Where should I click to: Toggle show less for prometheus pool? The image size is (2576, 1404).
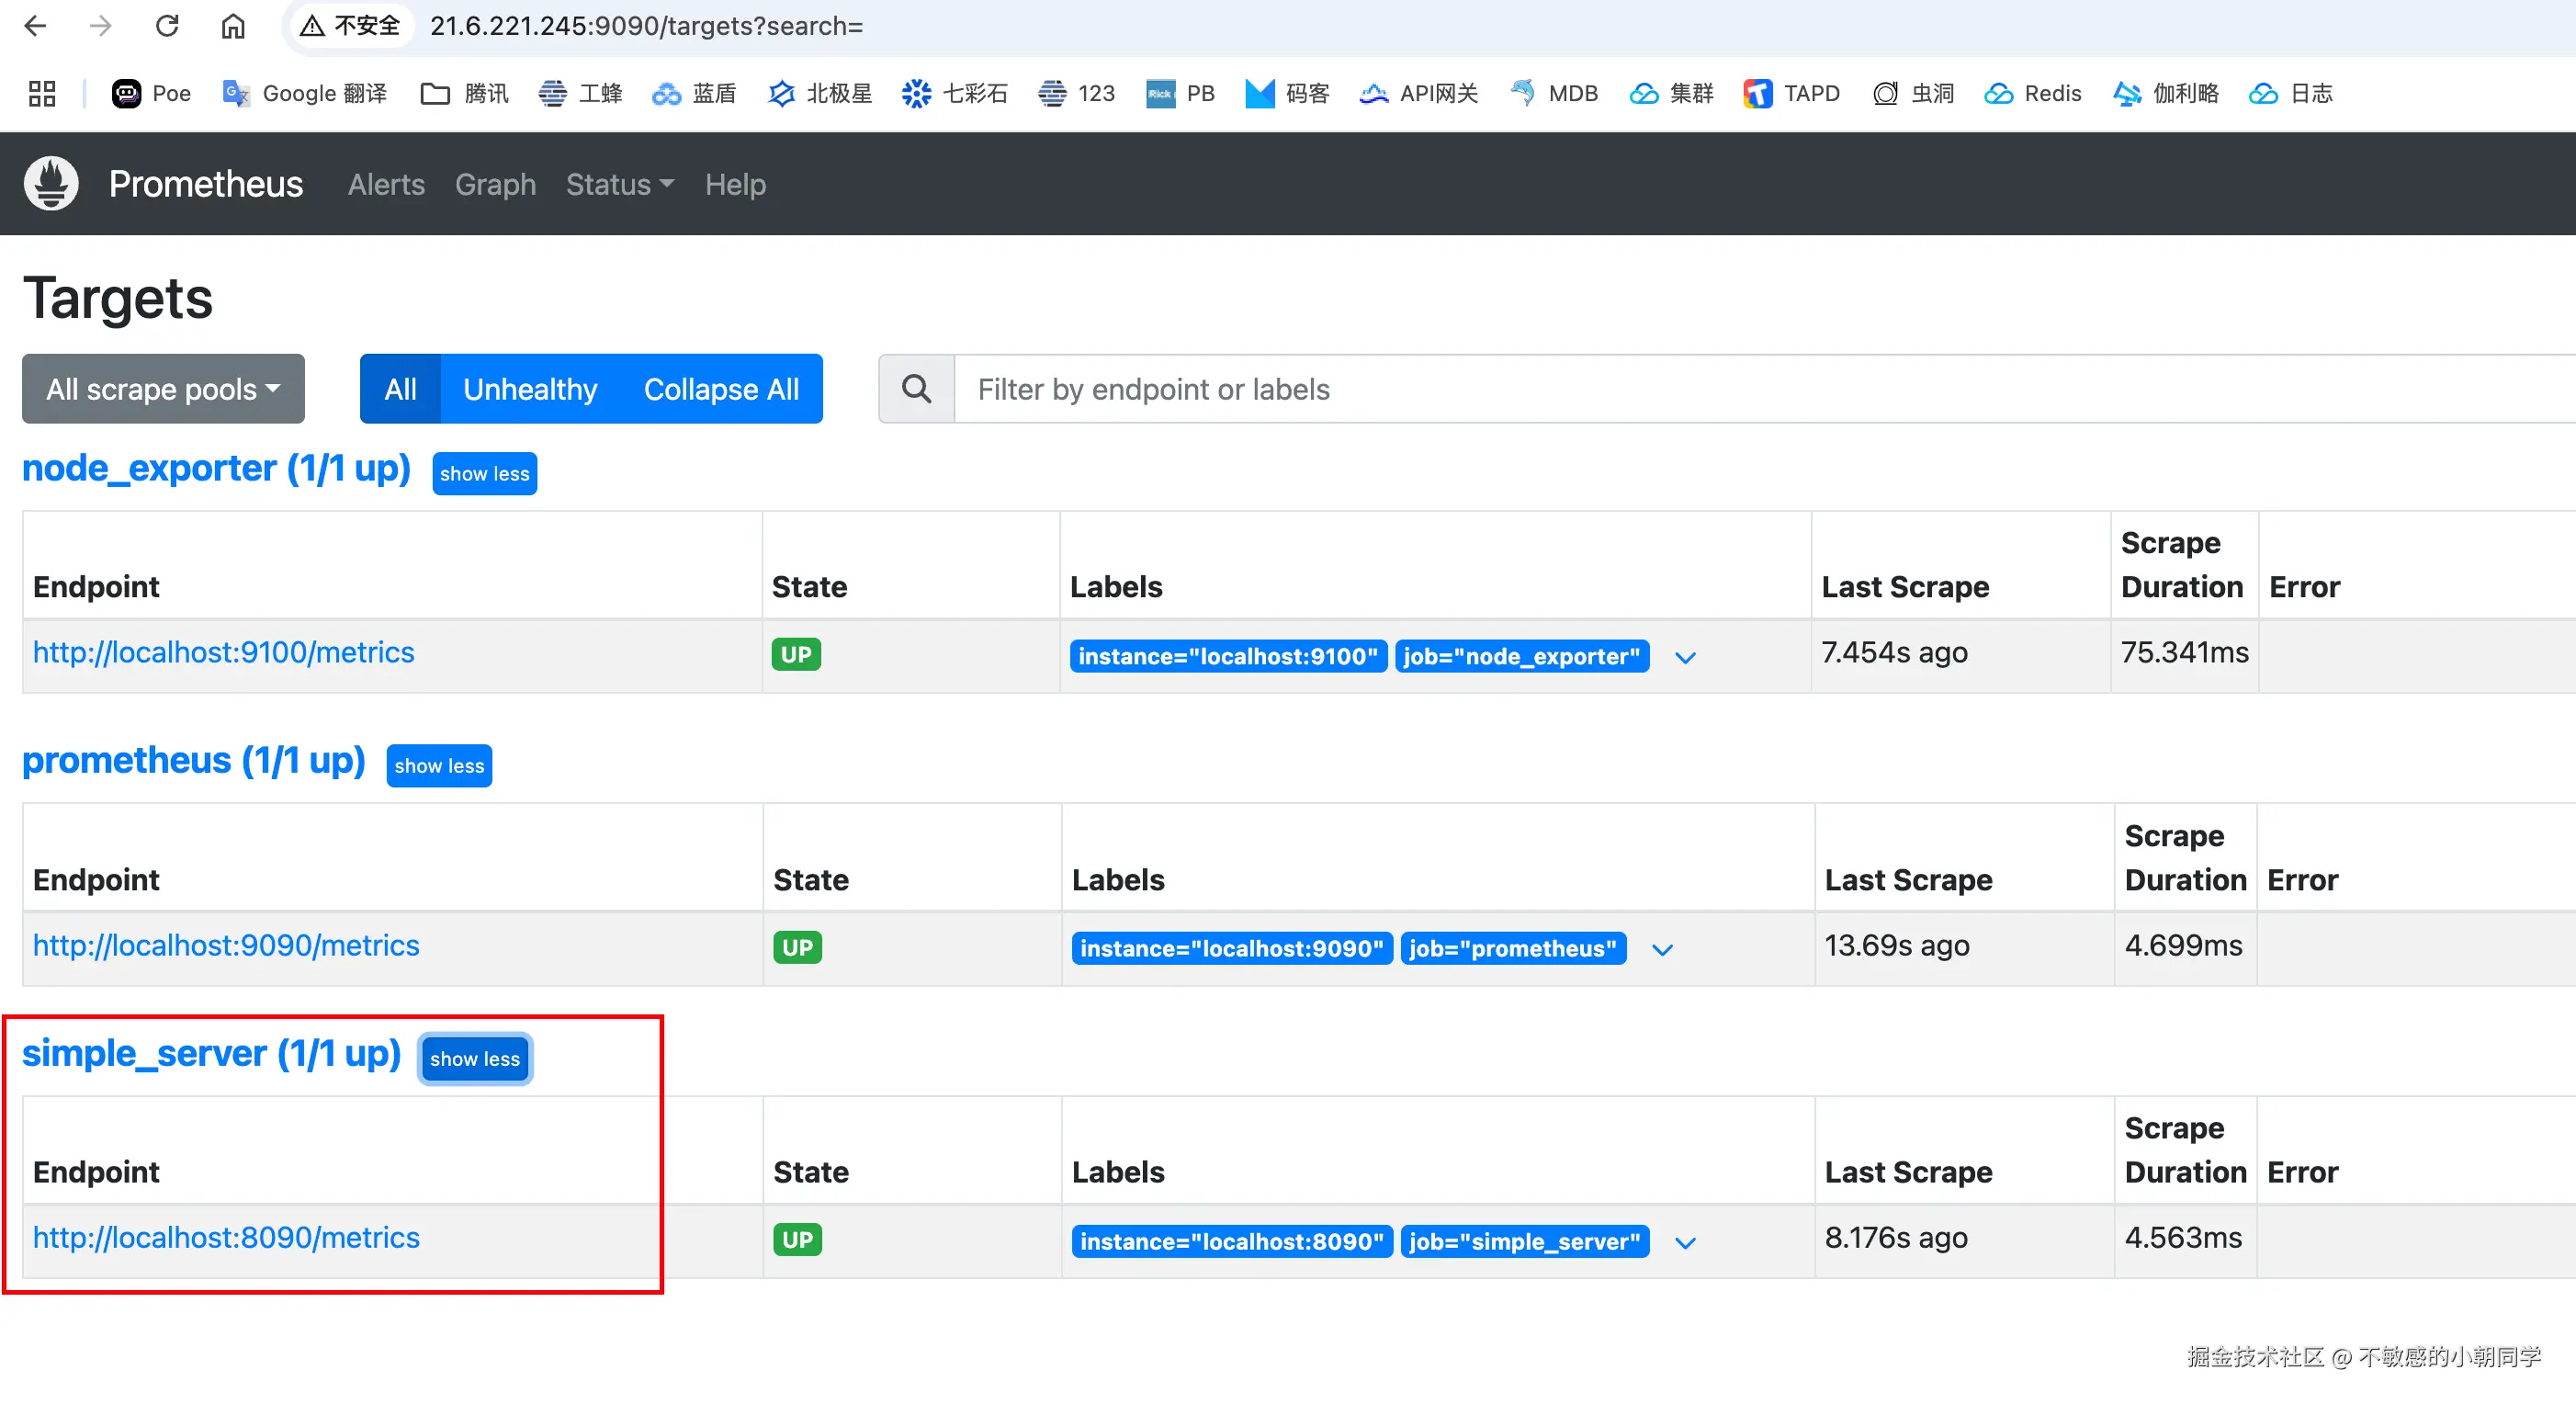click(x=439, y=766)
